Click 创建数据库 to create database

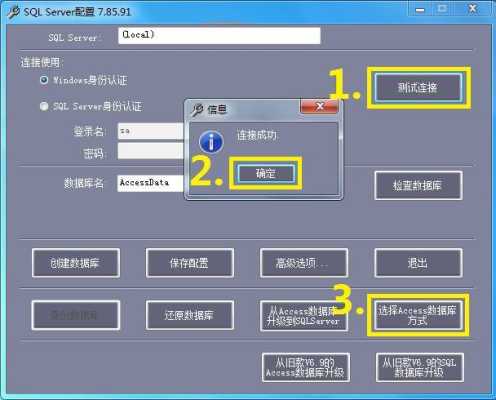76,263
